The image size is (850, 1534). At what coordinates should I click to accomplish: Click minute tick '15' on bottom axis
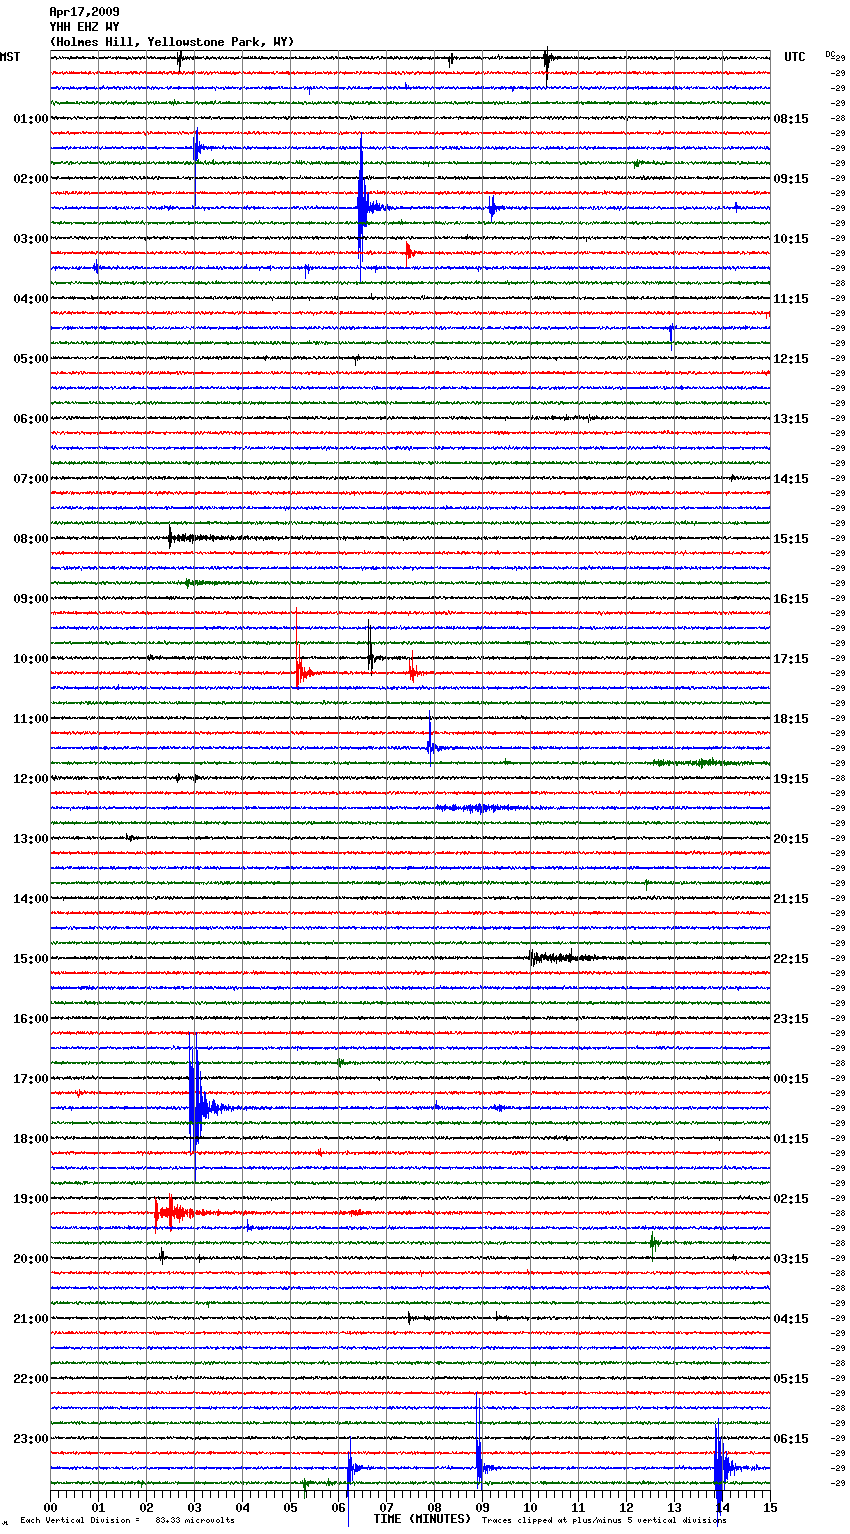[x=770, y=1507]
